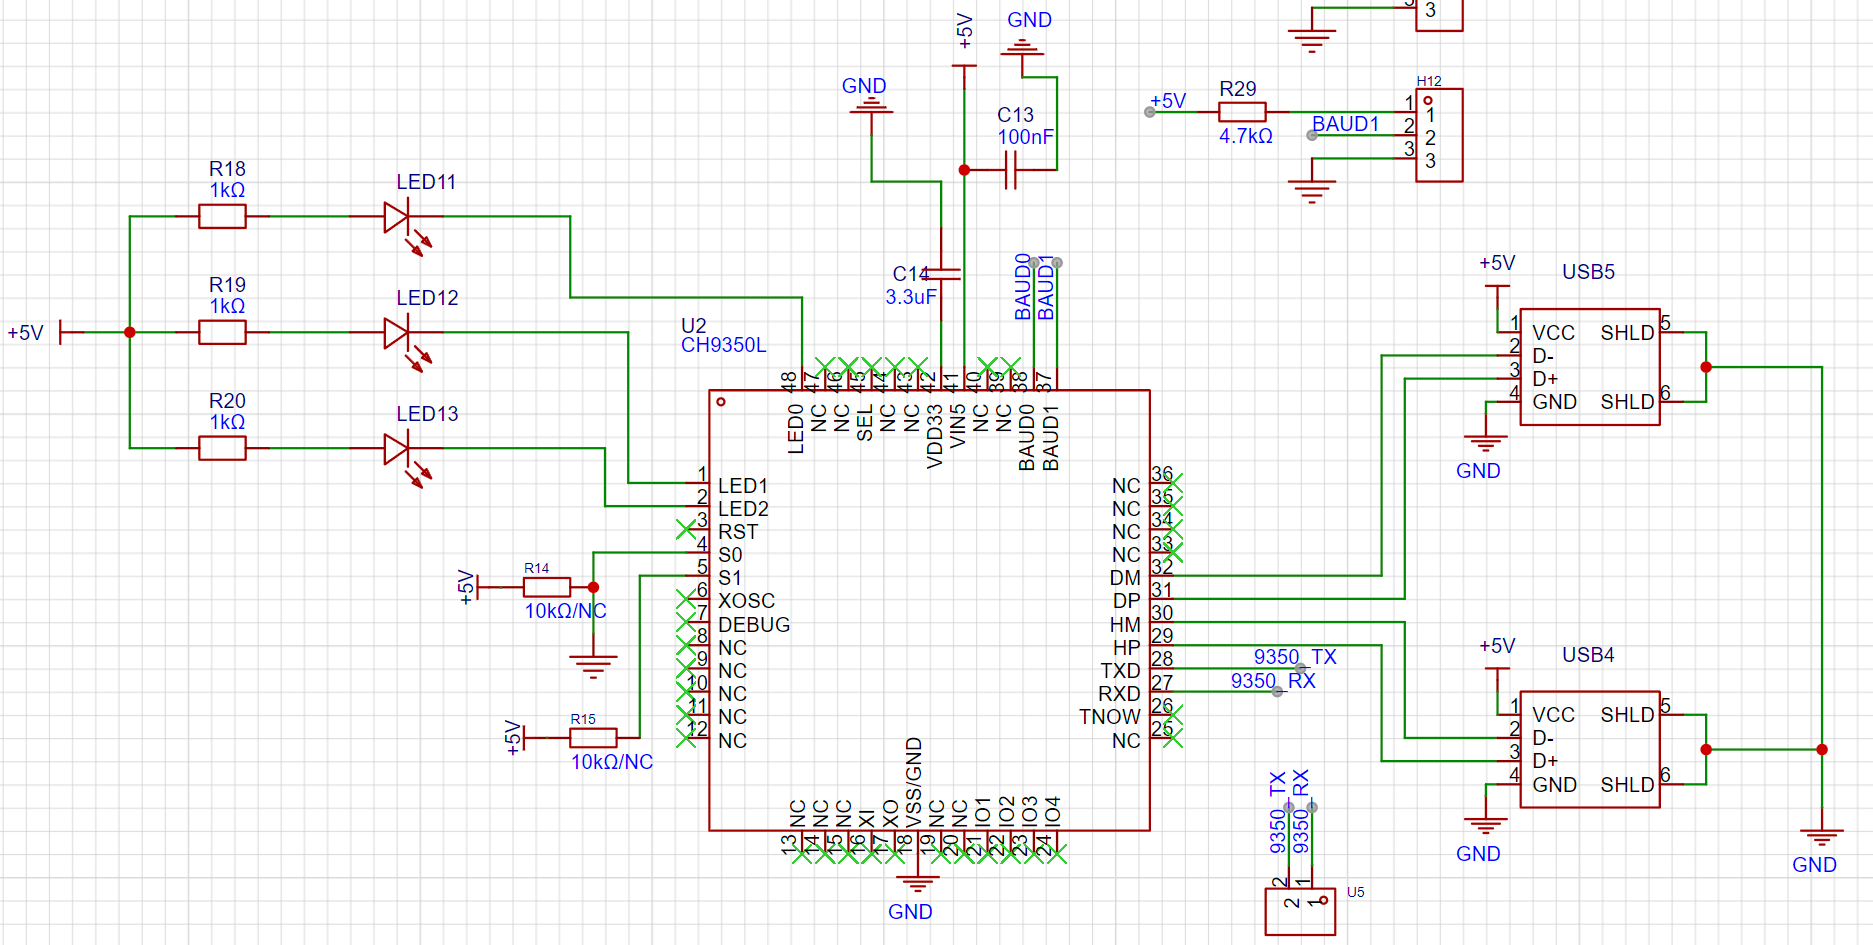Click the GND label under the VSS/GND pin
The image size is (1873, 945).
(x=910, y=912)
